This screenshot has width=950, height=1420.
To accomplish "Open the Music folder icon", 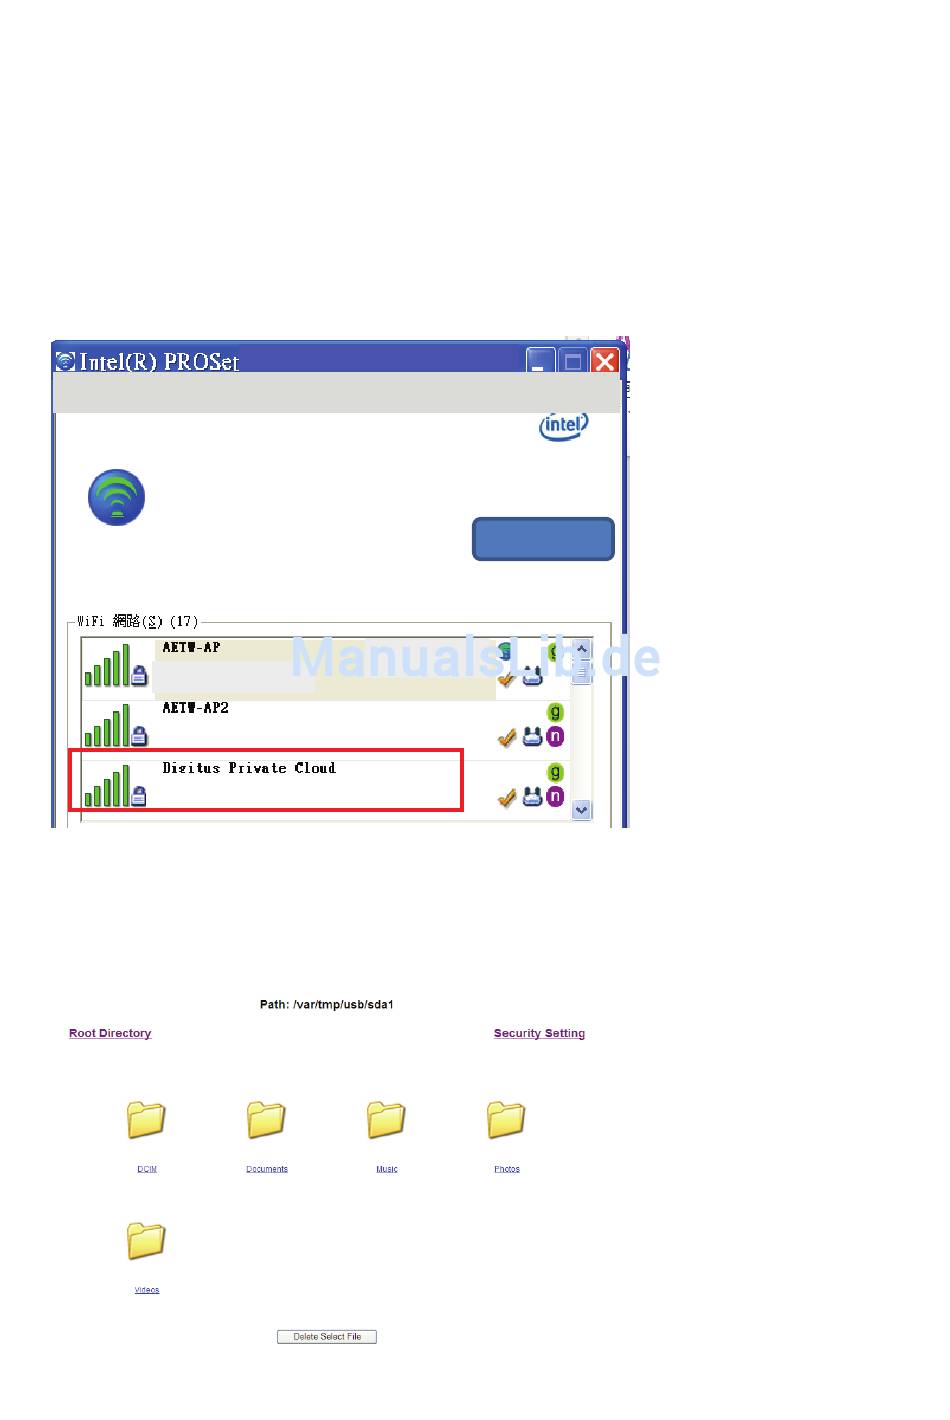I will [386, 1120].
